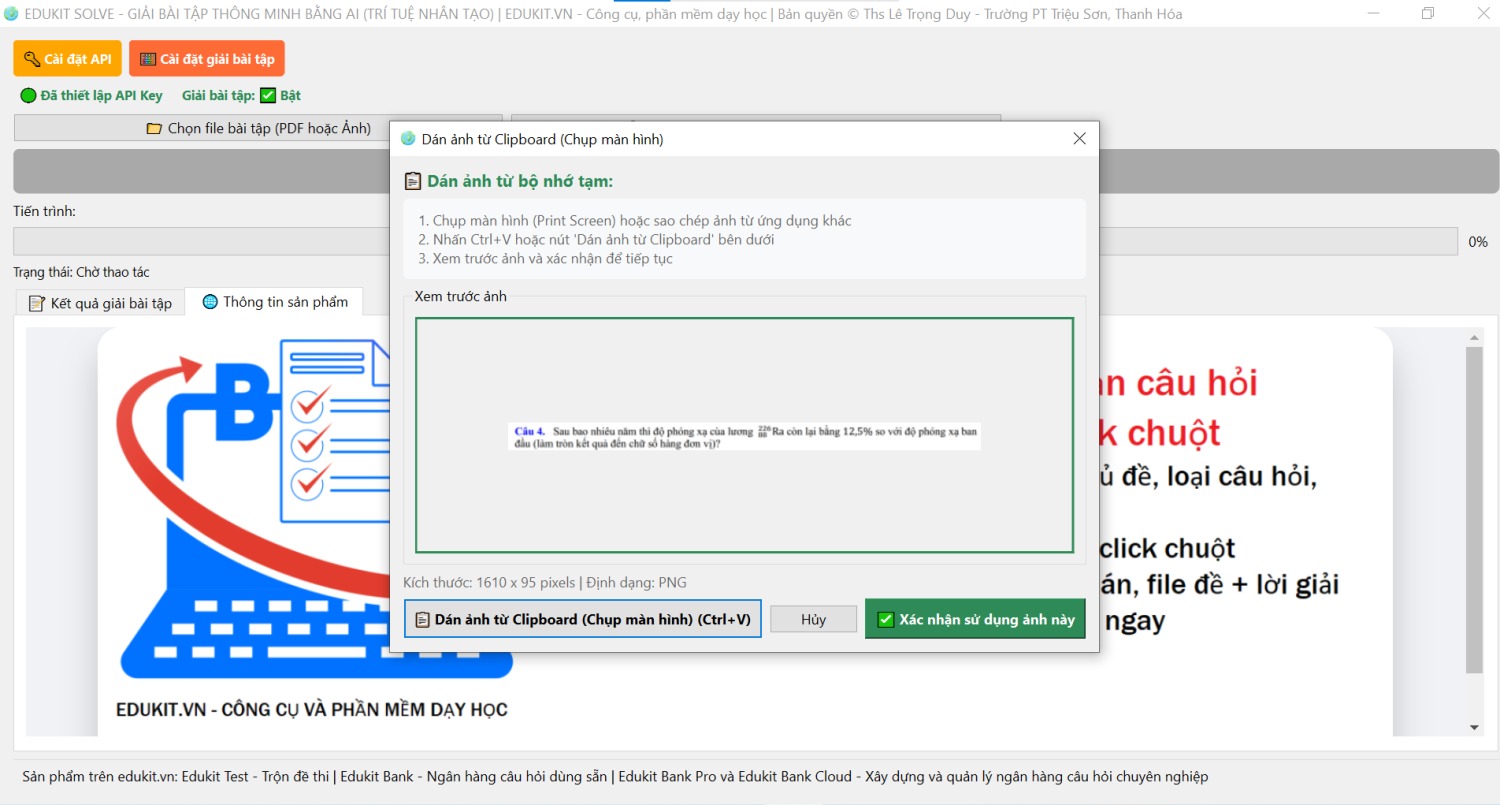Click the icon on Cài đặt giải bài tập
Image resolution: width=1500 pixels, height=805 pixels.
(x=147, y=59)
